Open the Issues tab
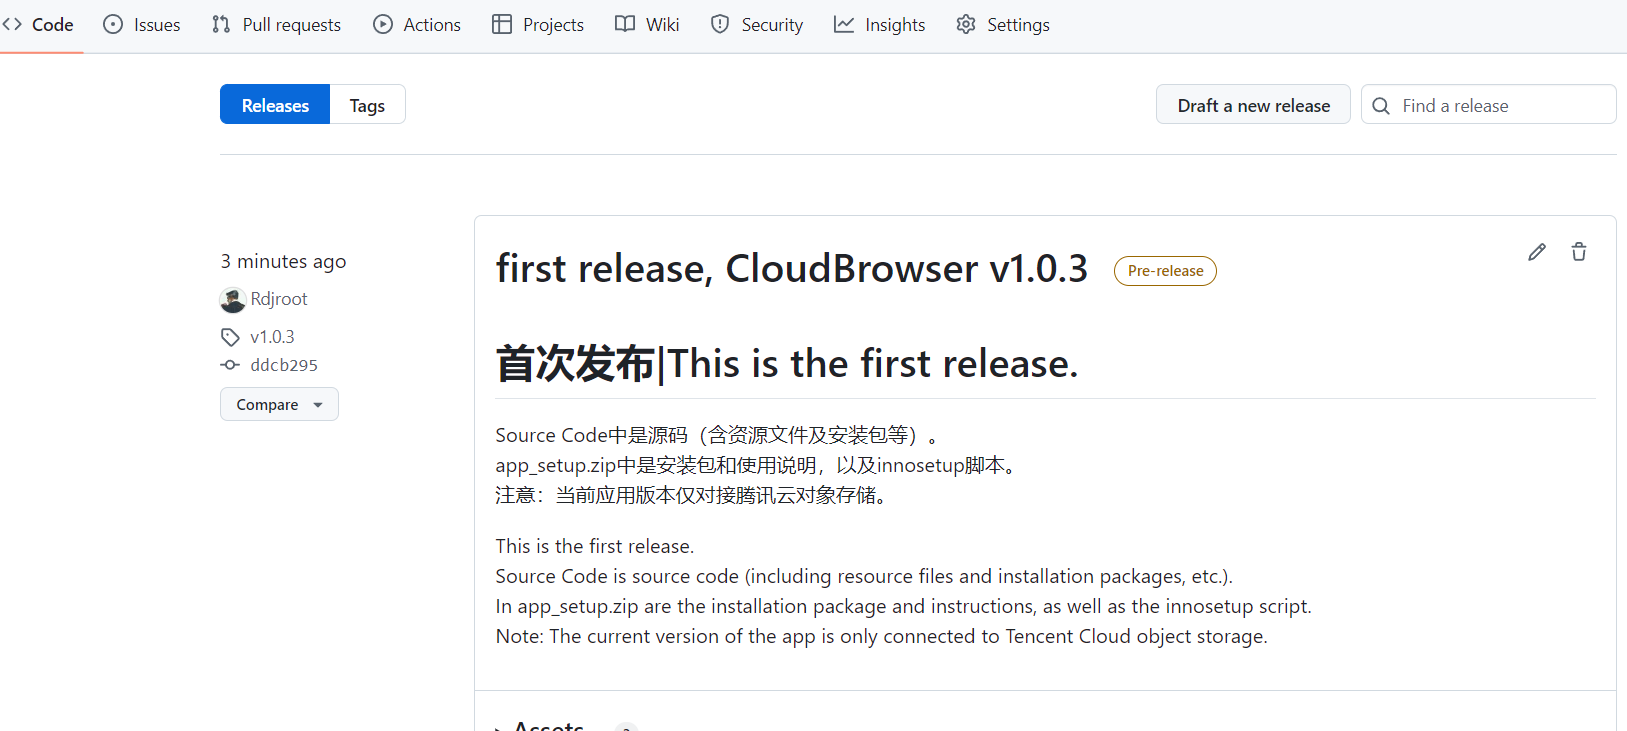Viewport: 1627px width, 731px height. pos(142,25)
